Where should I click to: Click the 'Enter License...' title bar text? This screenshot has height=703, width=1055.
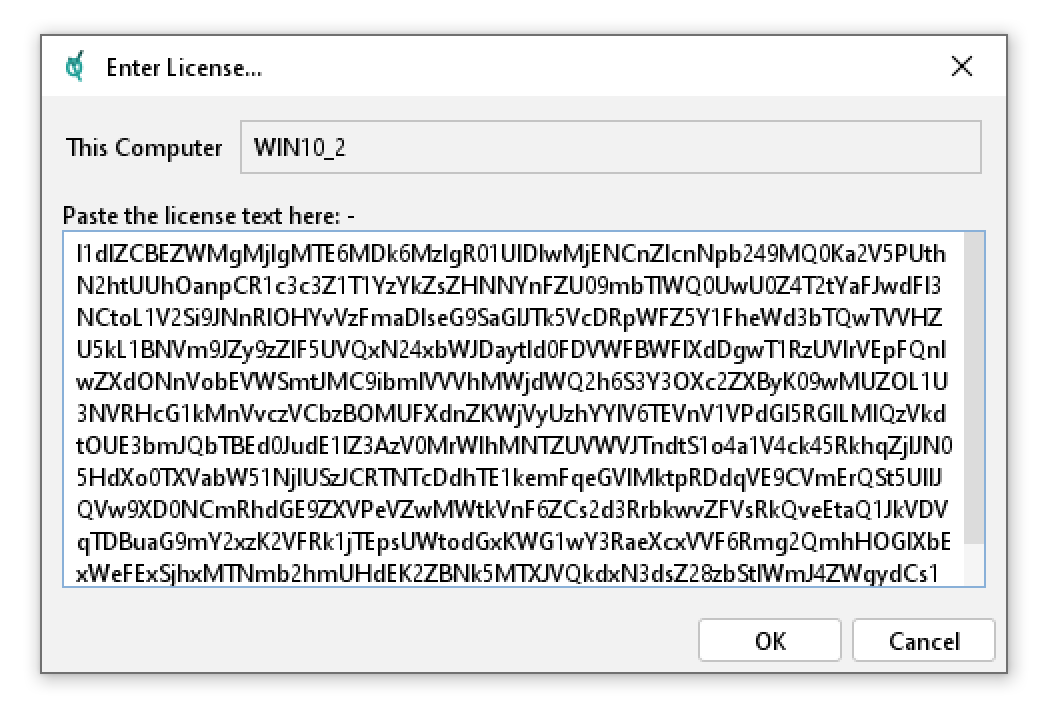[x=184, y=68]
